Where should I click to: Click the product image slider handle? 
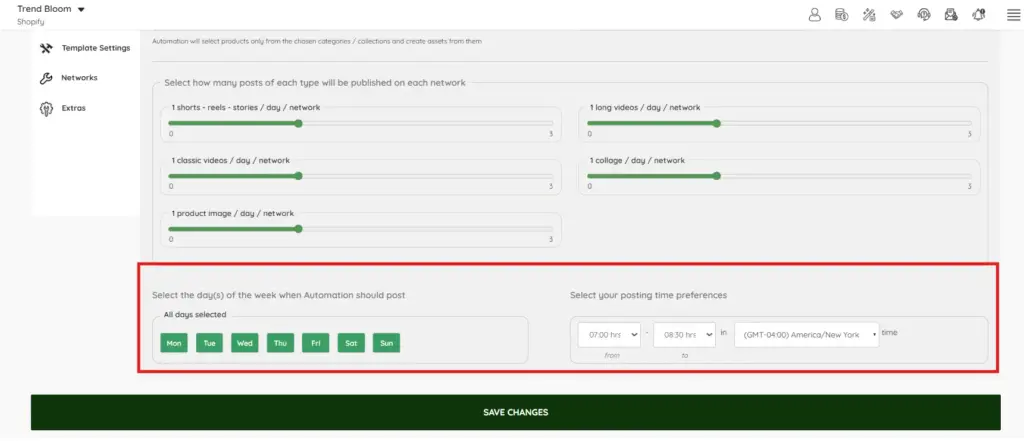298,229
